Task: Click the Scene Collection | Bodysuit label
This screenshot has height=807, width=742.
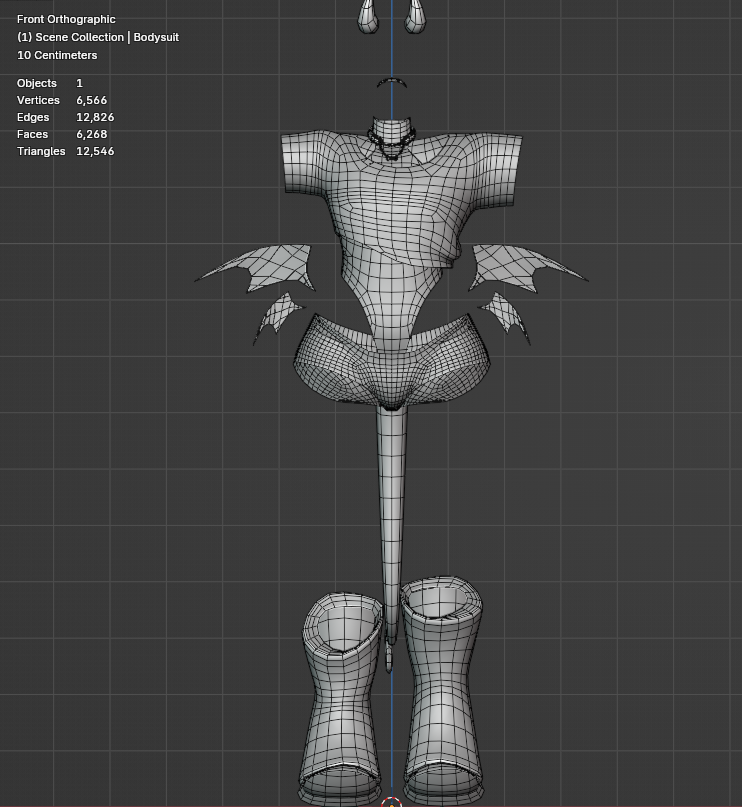Action: [x=98, y=37]
